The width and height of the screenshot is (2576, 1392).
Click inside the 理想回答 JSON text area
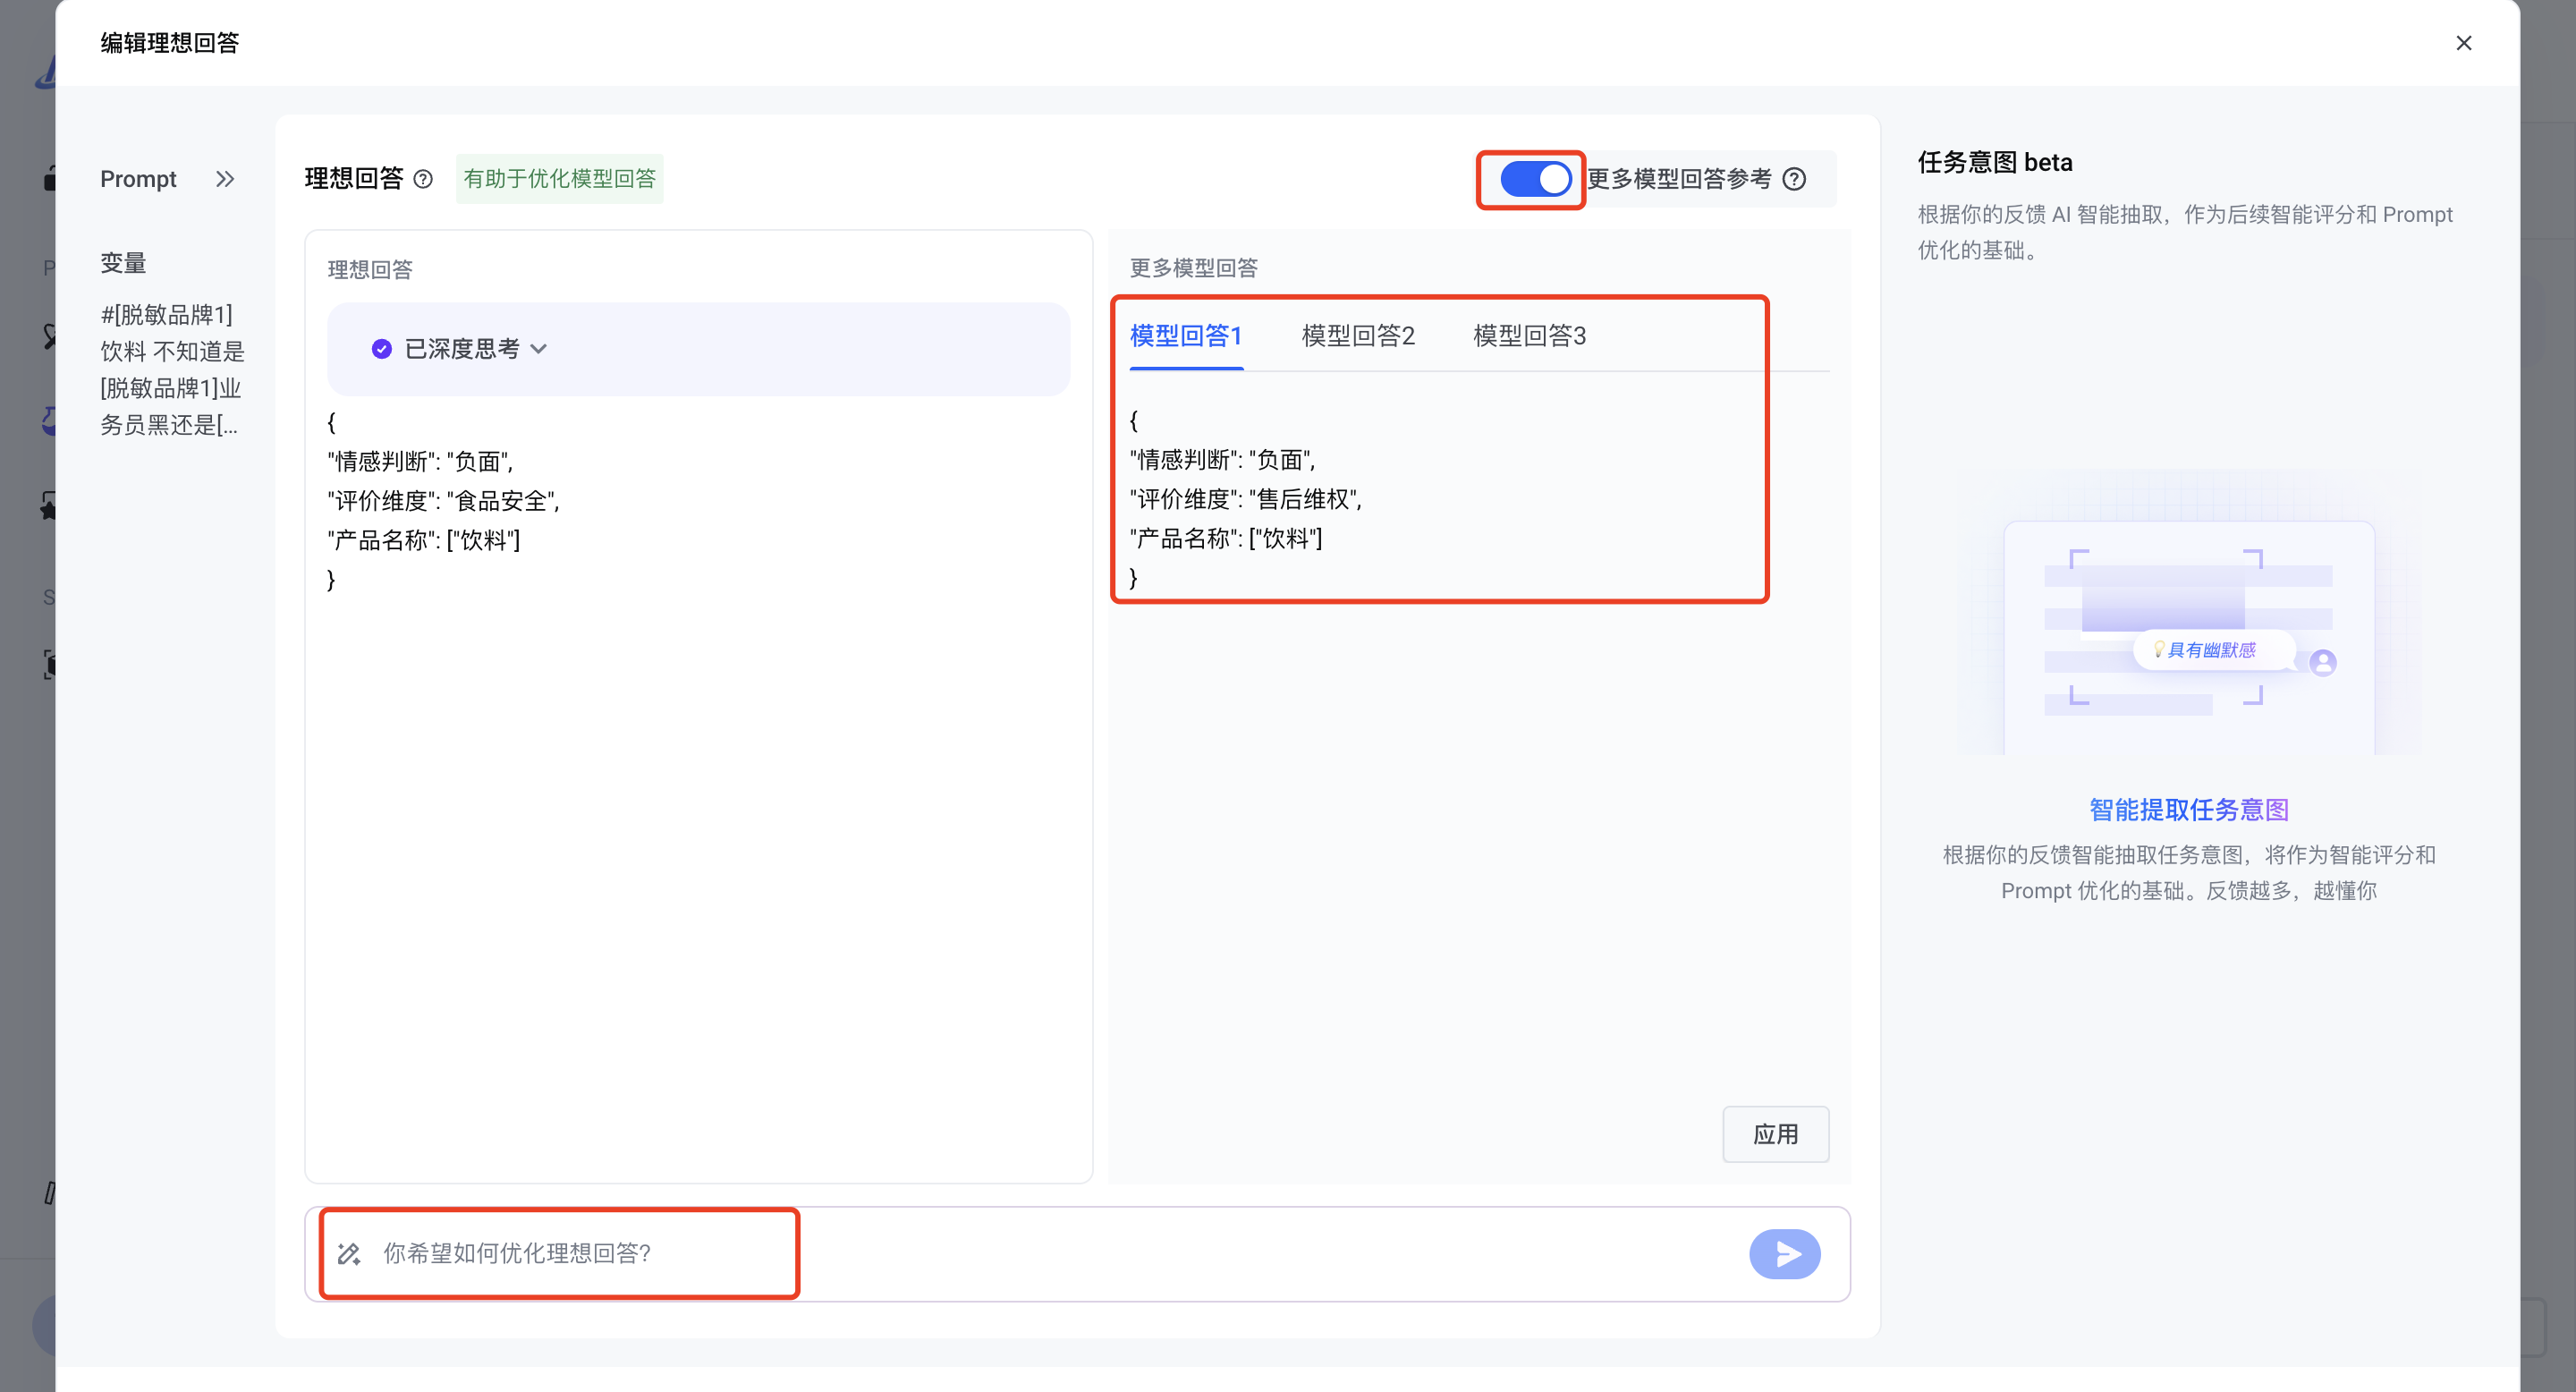[698, 800]
